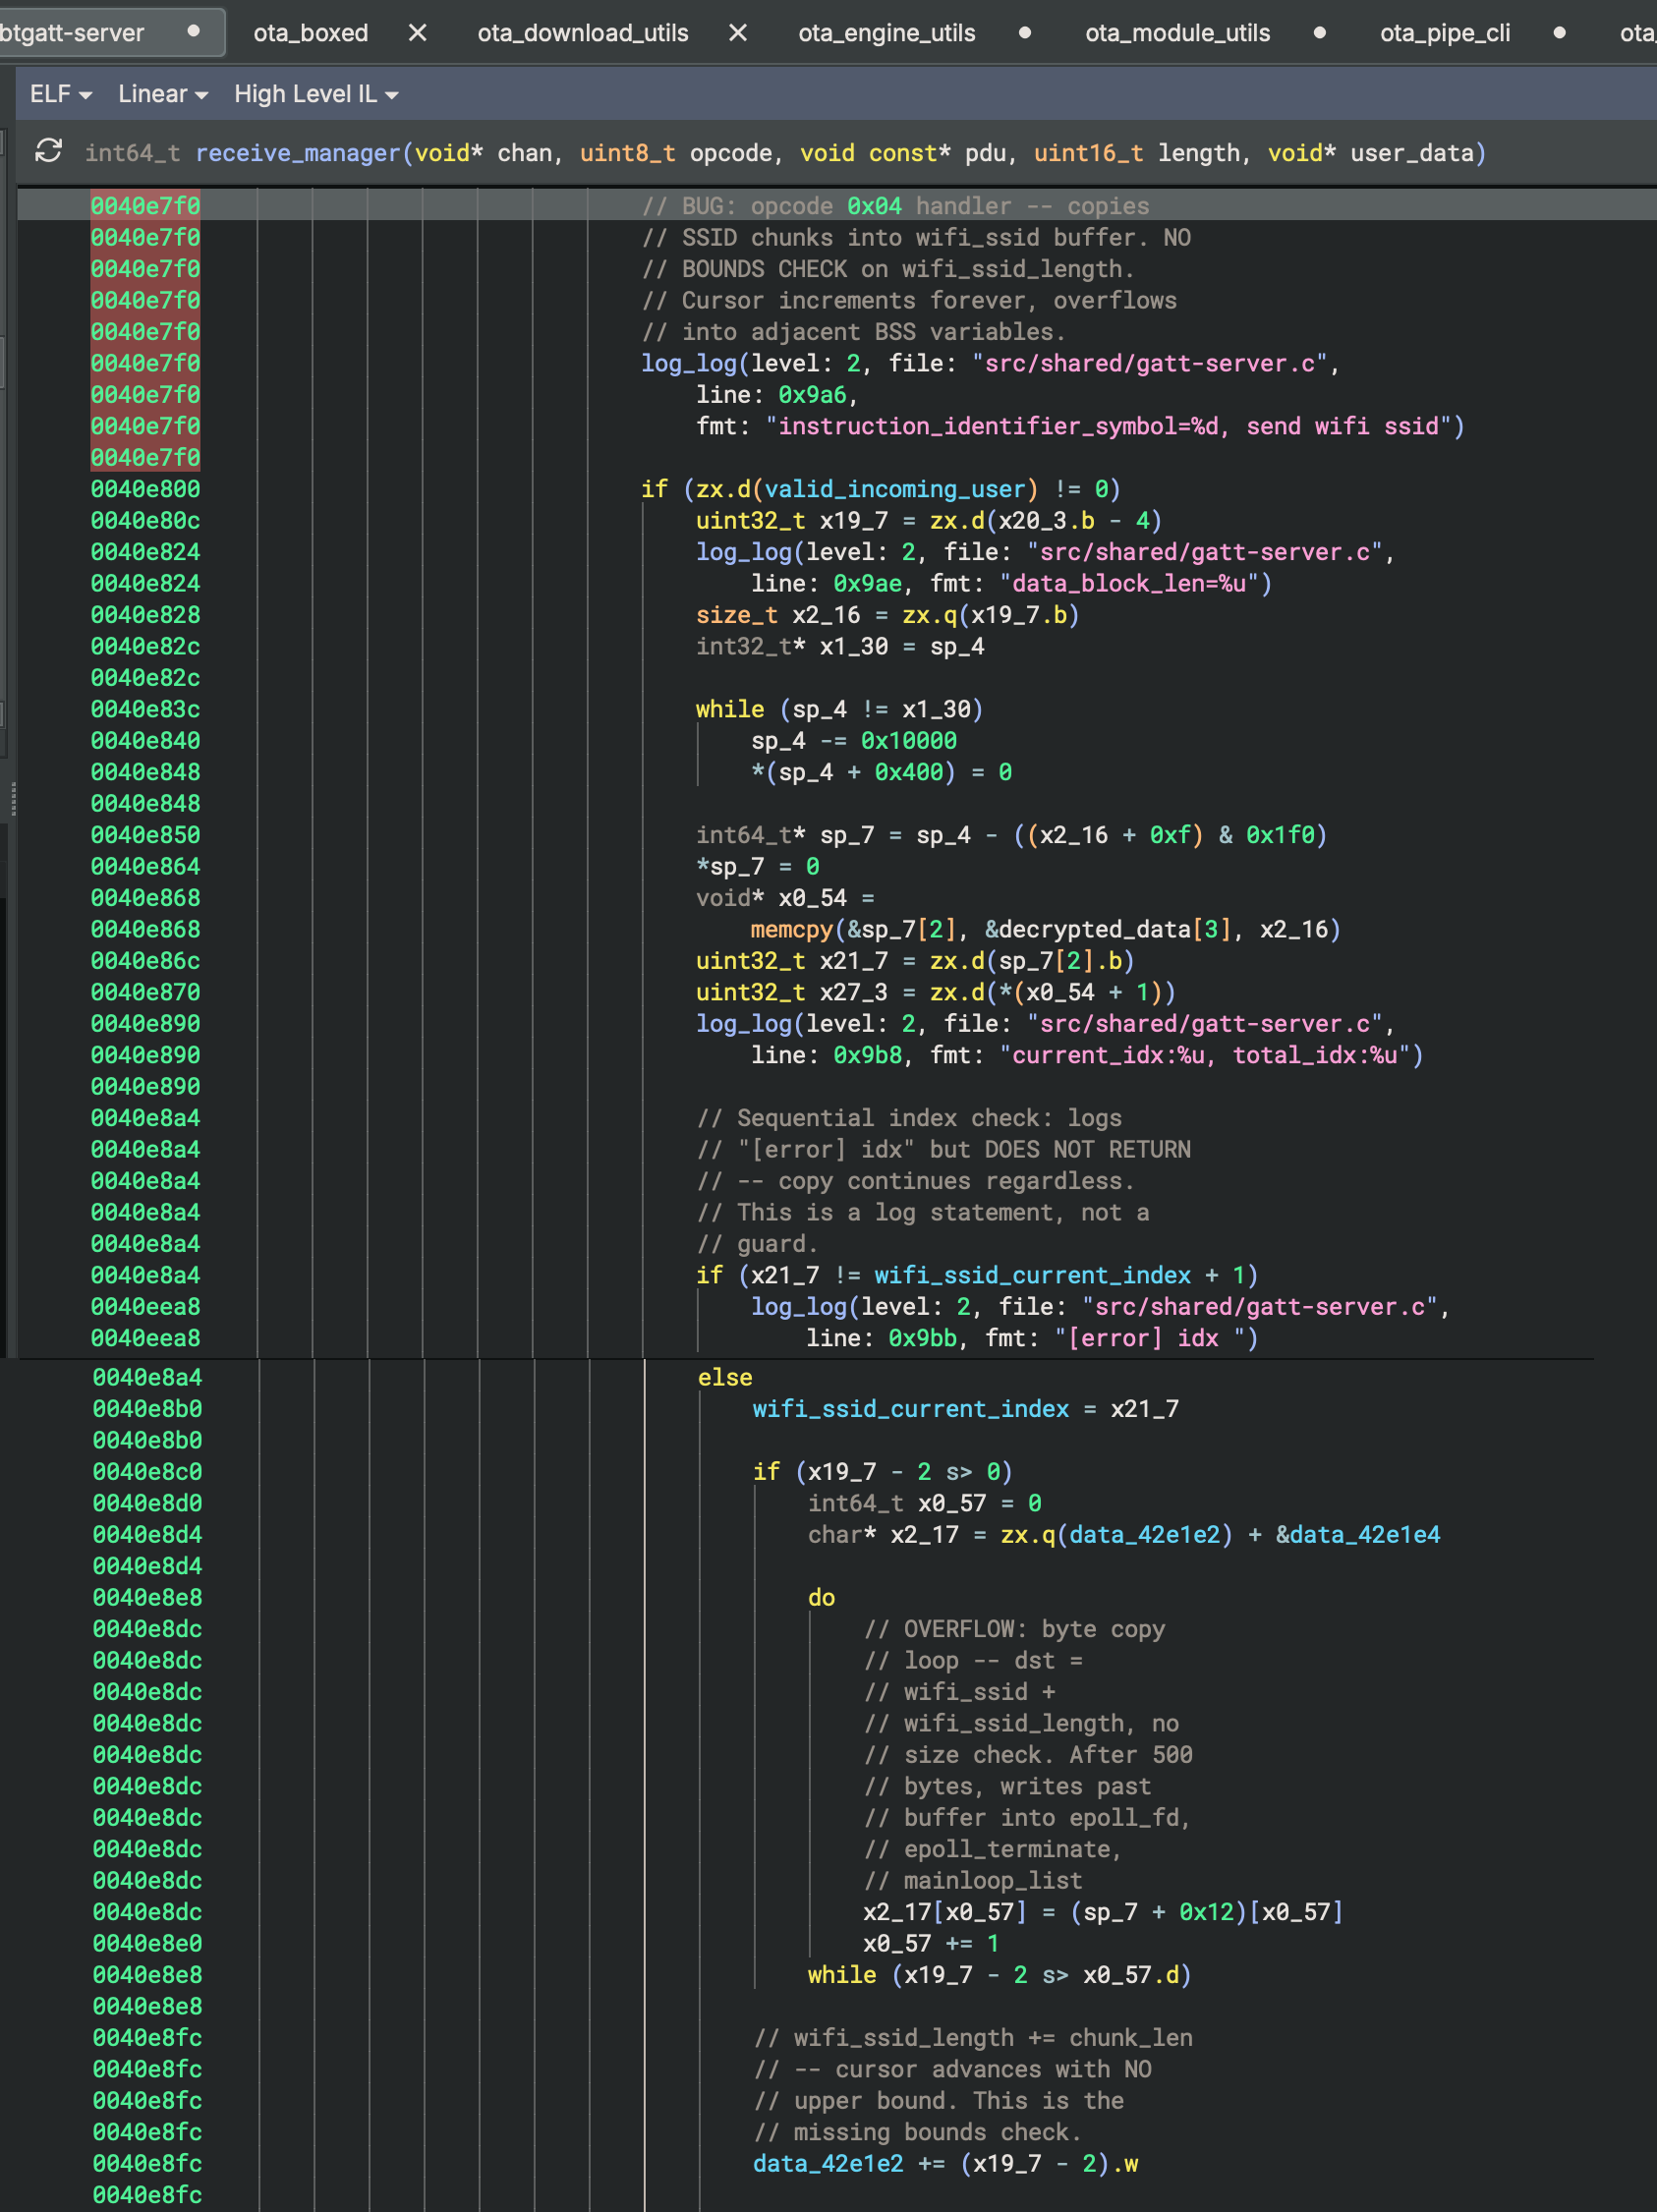Click the line value 0x9ae
Image resolution: width=1657 pixels, height=2212 pixels.
[867, 583]
